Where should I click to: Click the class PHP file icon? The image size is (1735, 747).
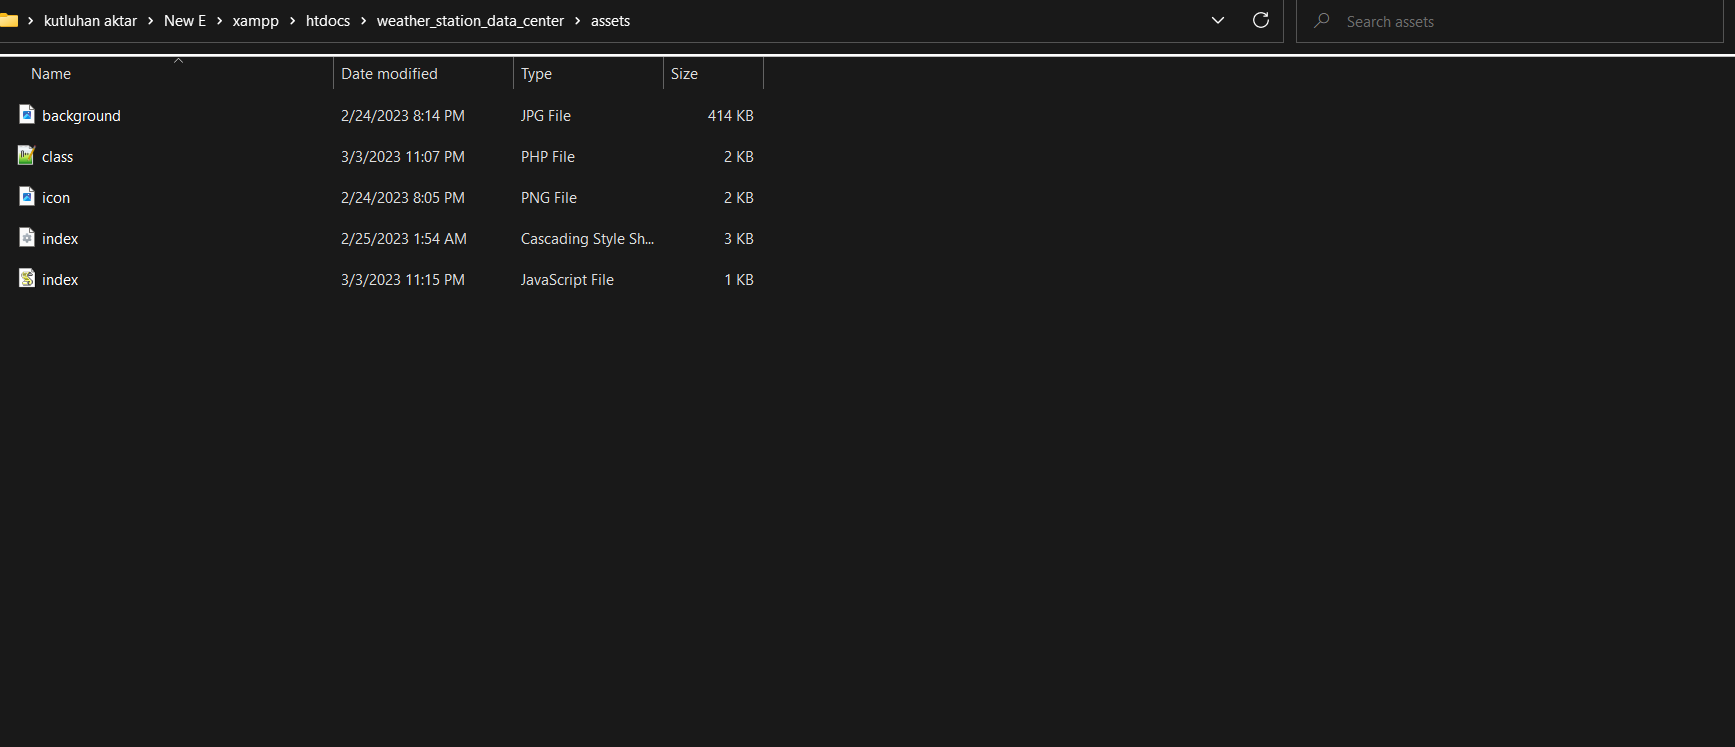(27, 156)
